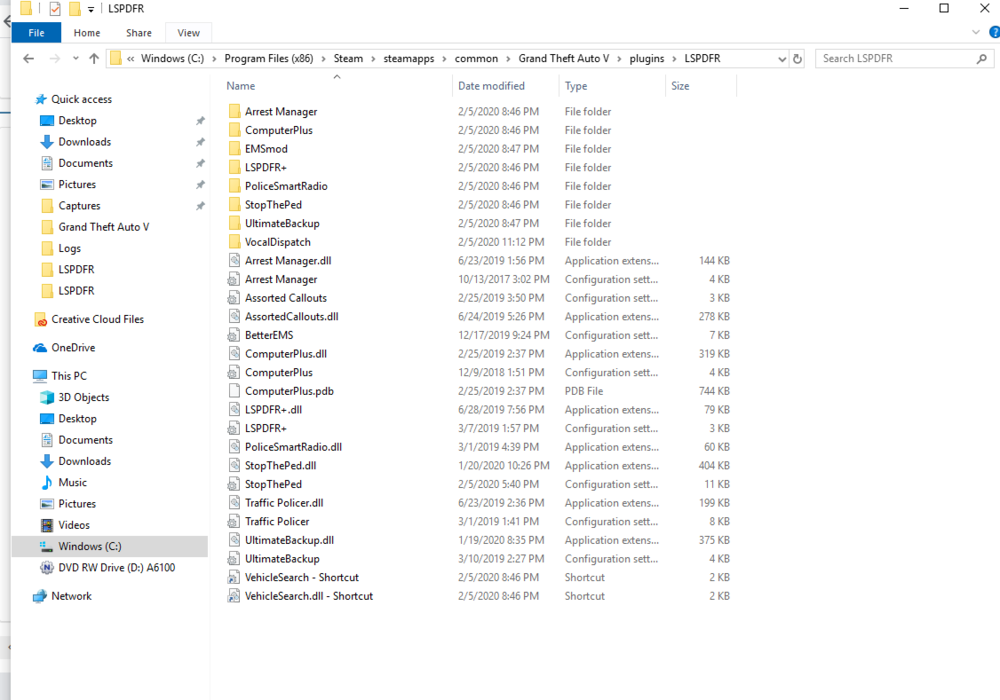The image size is (1000, 700).
Task: Refresh the LSPDFR folder view
Action: (797, 59)
